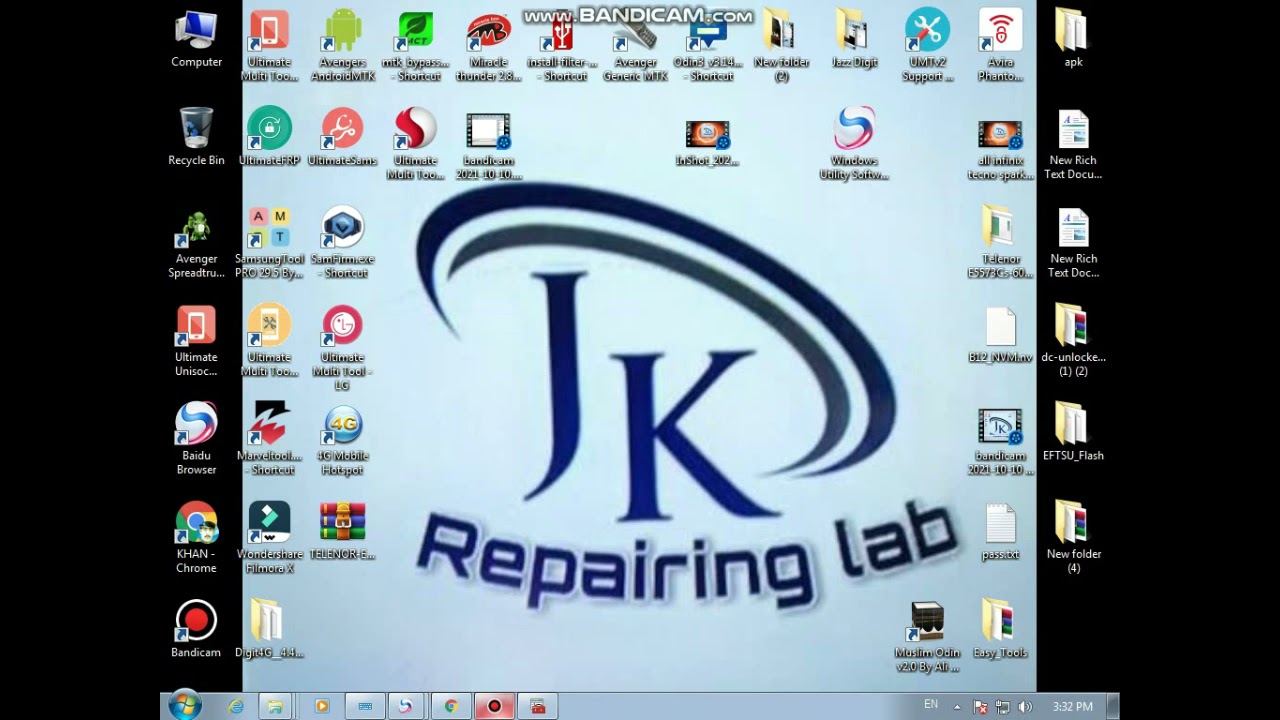The image size is (1280, 720).
Task: Click Show desktop strip on taskbar
Action: (x=1113, y=706)
